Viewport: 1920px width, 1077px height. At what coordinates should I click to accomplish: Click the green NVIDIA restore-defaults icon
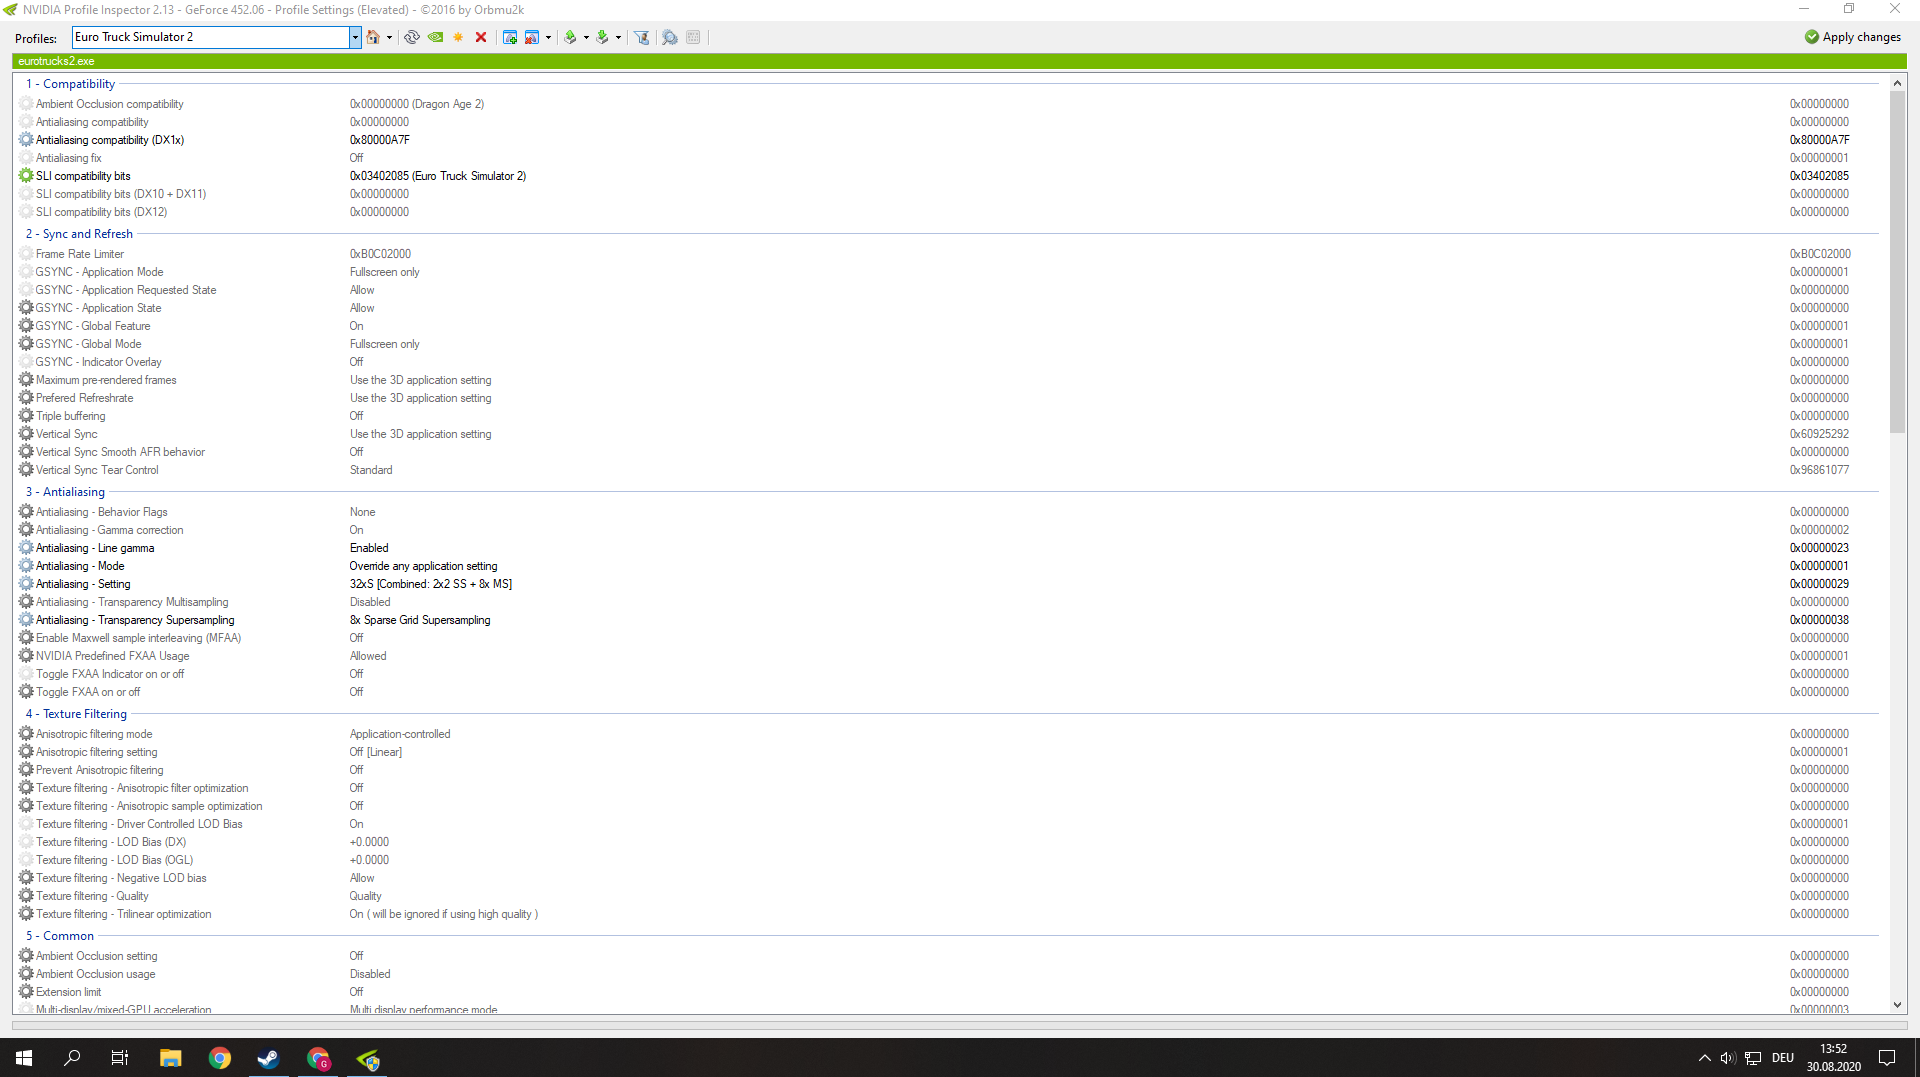point(435,37)
